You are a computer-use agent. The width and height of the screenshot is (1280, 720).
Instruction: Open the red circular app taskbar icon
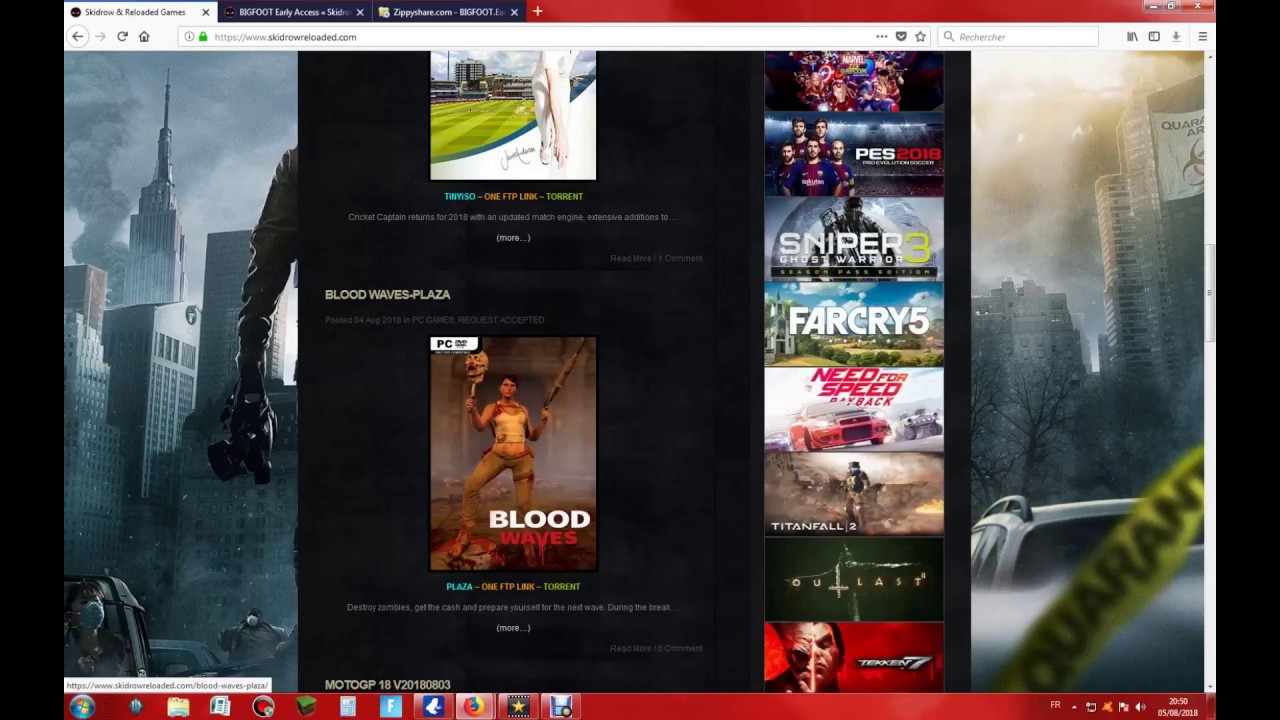pos(263,707)
